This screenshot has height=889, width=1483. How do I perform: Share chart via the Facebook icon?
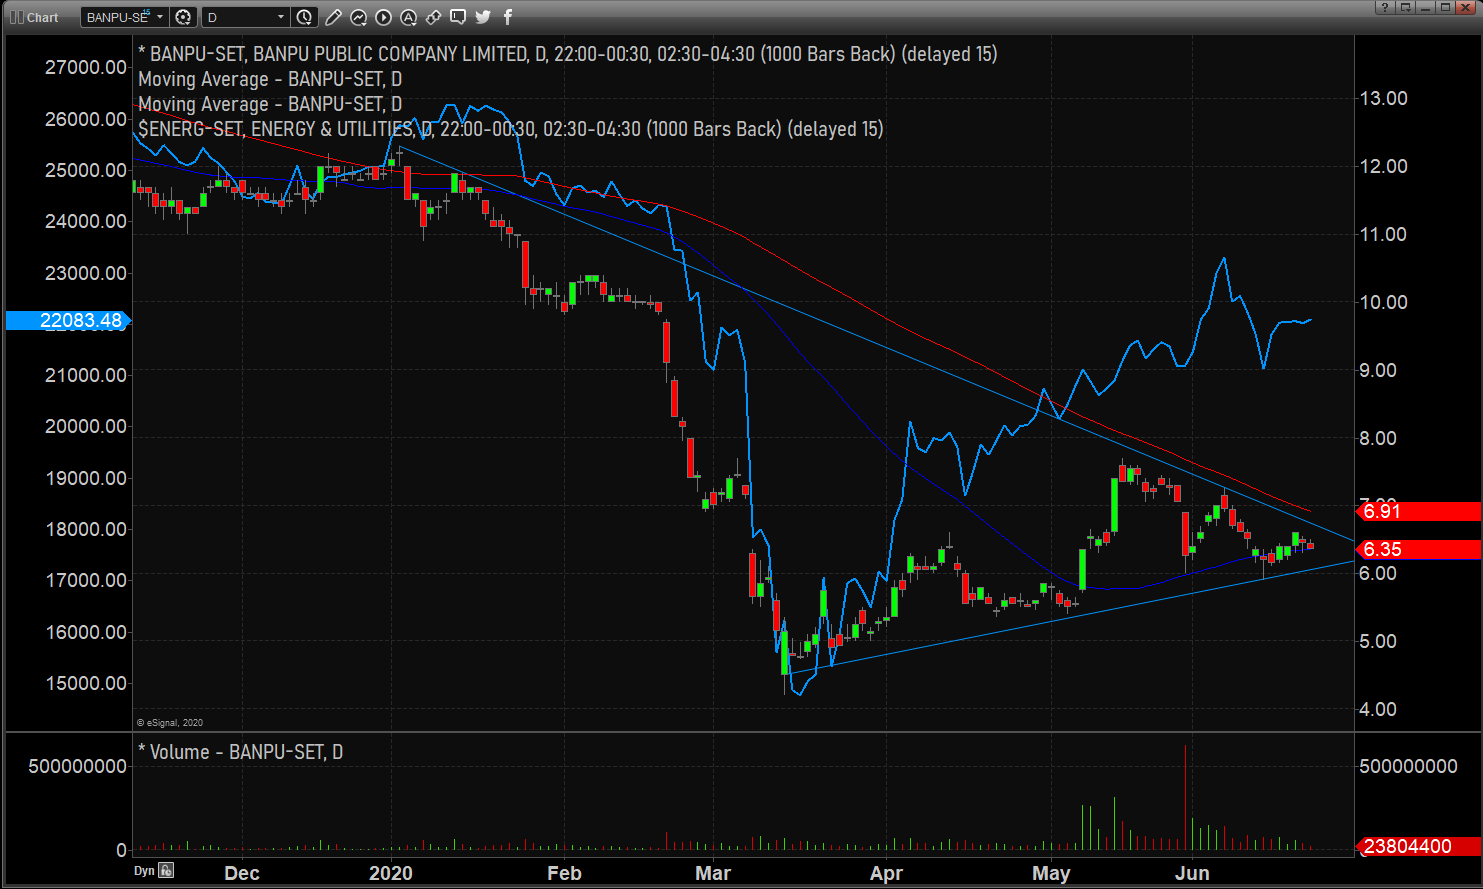click(x=508, y=17)
